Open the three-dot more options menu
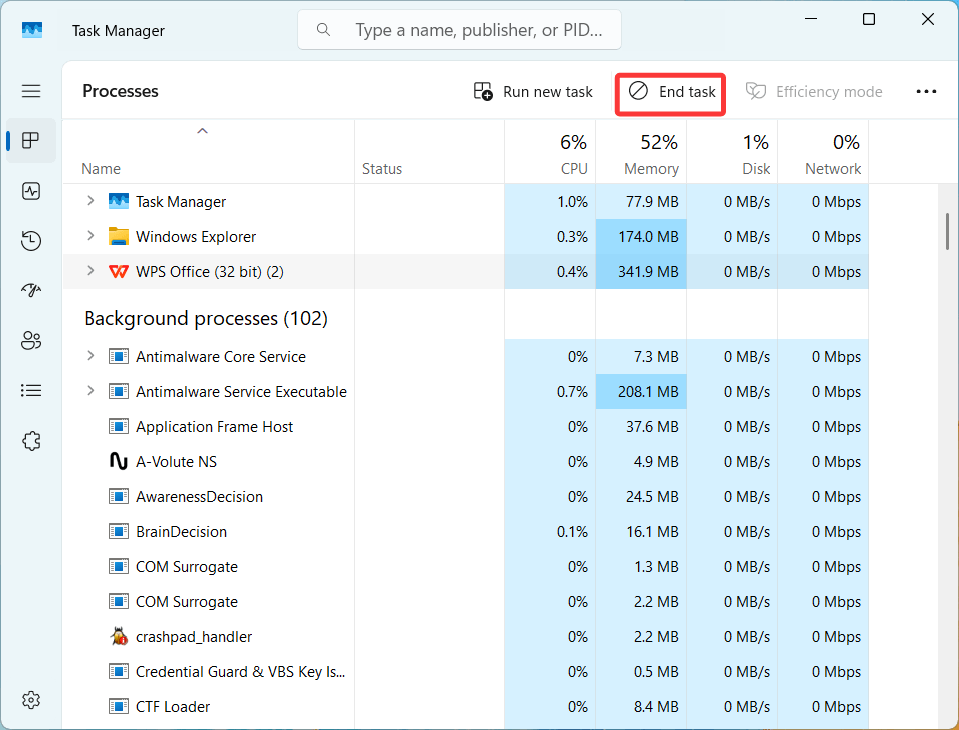This screenshot has height=730, width=959. click(926, 92)
